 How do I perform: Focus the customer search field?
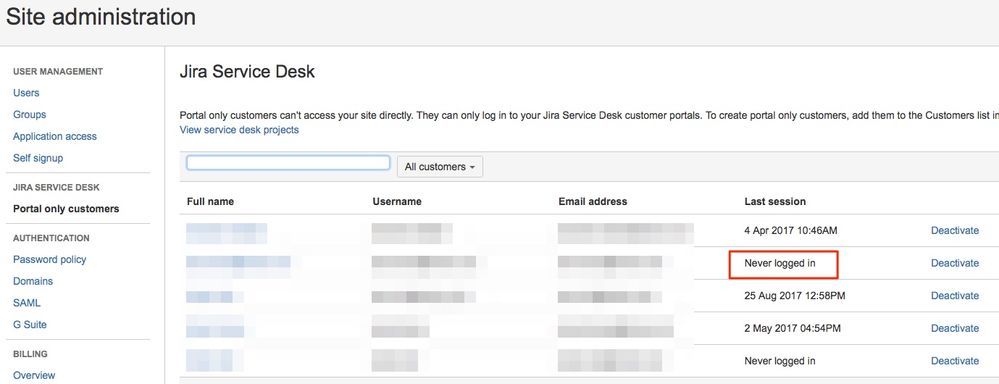(288, 163)
